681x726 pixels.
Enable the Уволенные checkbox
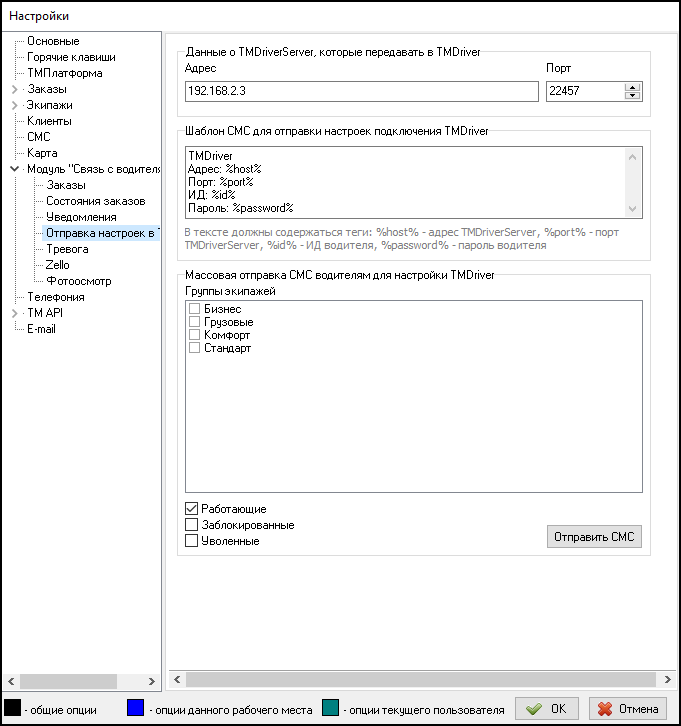coord(193,541)
